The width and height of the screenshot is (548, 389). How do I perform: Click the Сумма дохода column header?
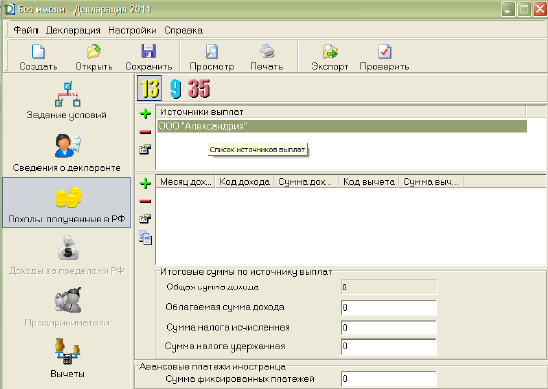point(306,182)
